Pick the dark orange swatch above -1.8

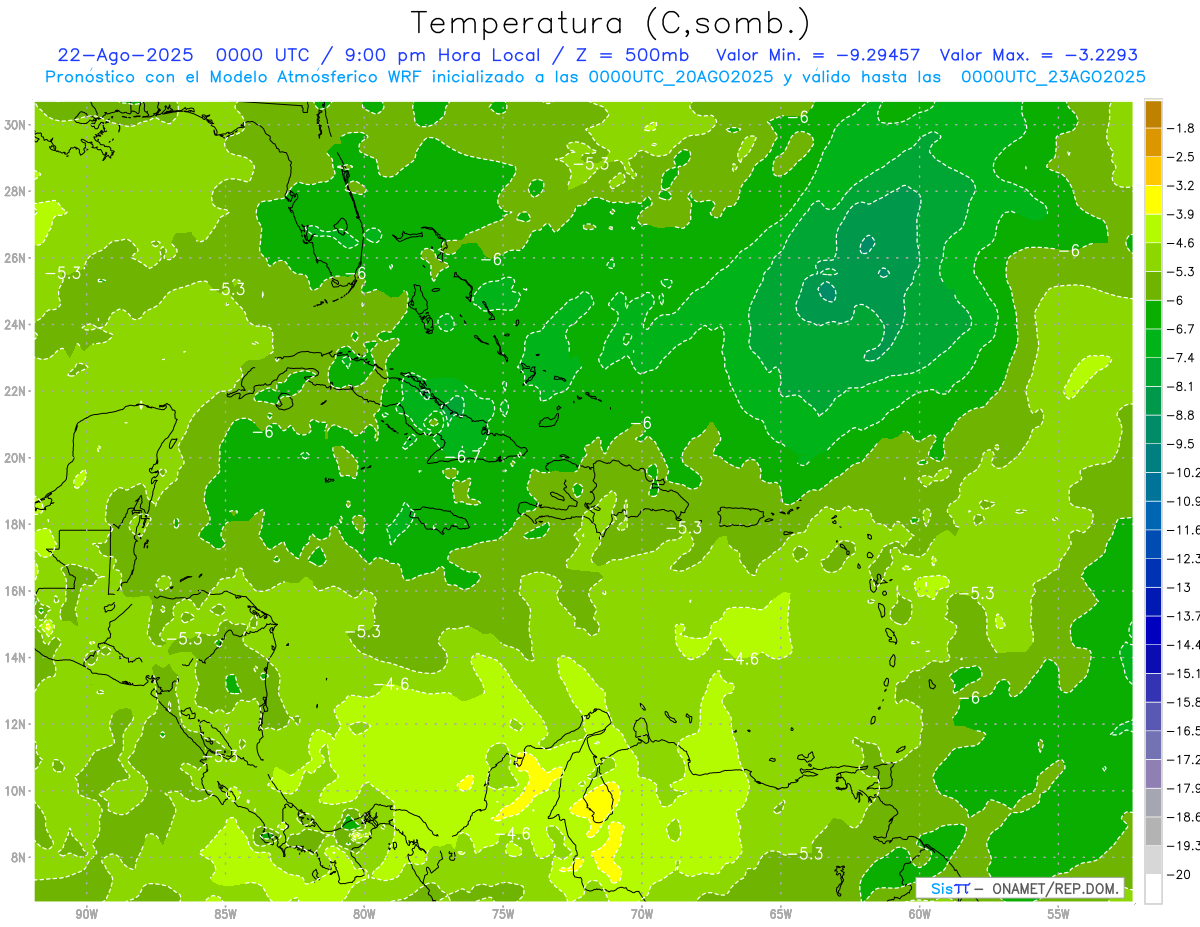(x=1153, y=114)
